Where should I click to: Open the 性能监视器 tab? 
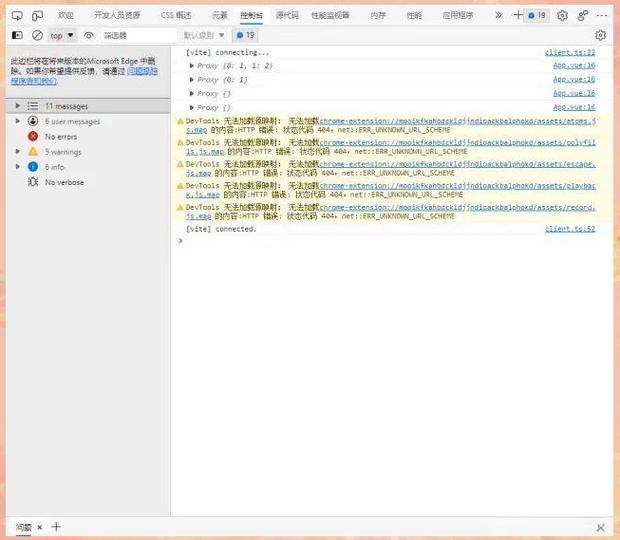[331, 15]
